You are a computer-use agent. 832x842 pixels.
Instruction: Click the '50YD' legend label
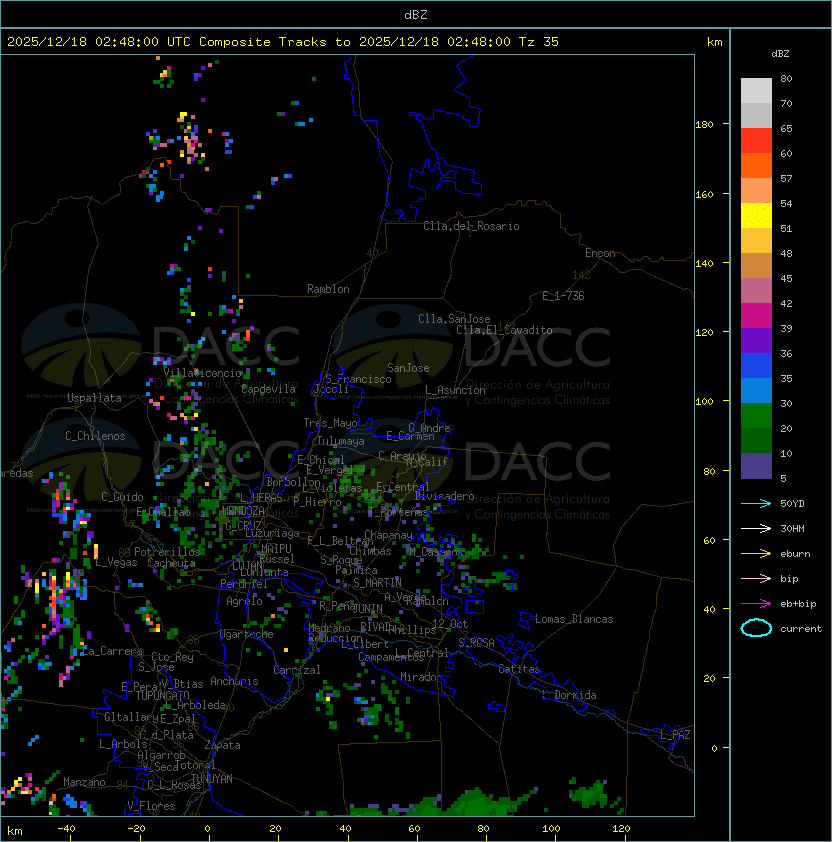792,504
